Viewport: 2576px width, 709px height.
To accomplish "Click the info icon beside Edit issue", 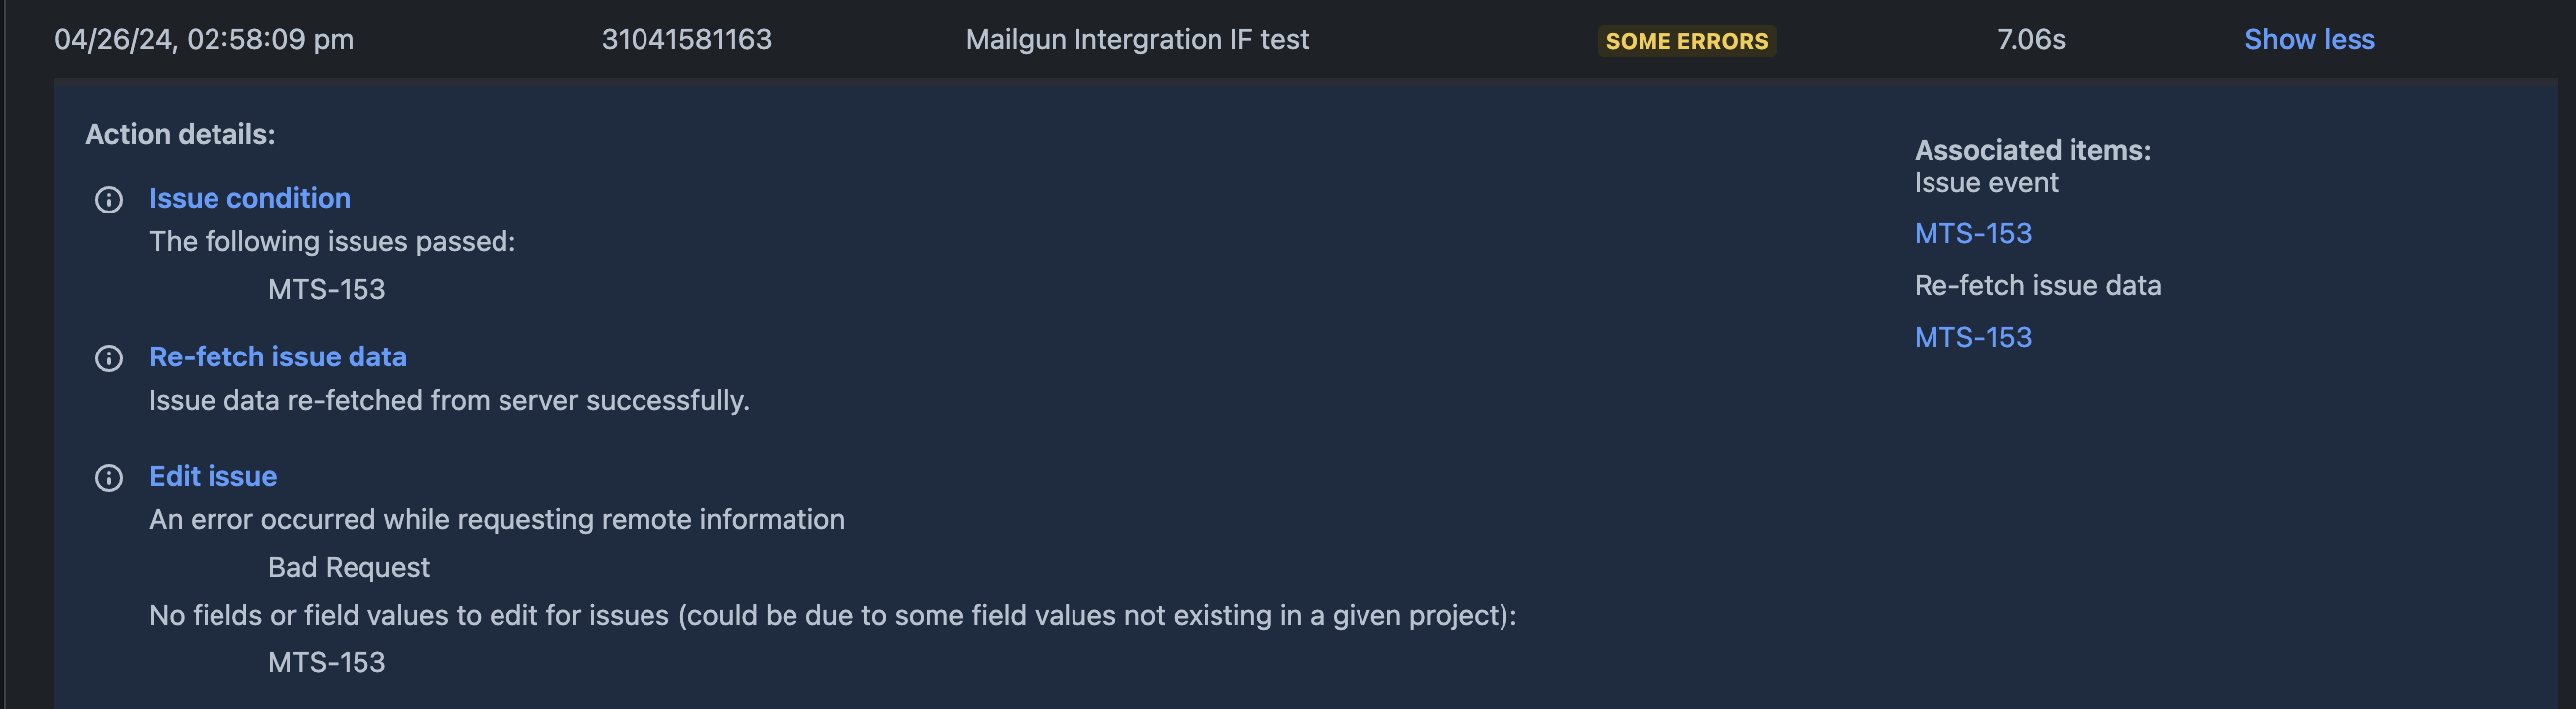I will click(x=109, y=477).
